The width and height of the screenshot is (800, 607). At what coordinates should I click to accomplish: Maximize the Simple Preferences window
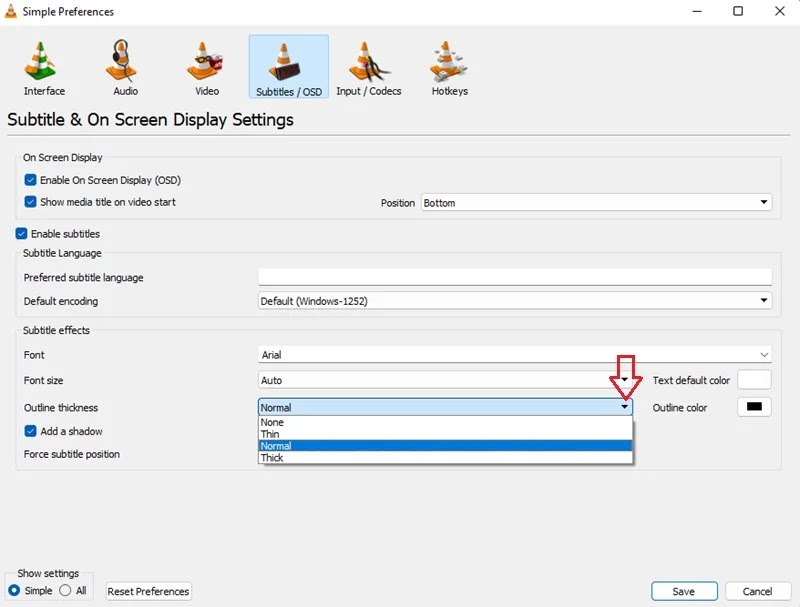[x=738, y=11]
